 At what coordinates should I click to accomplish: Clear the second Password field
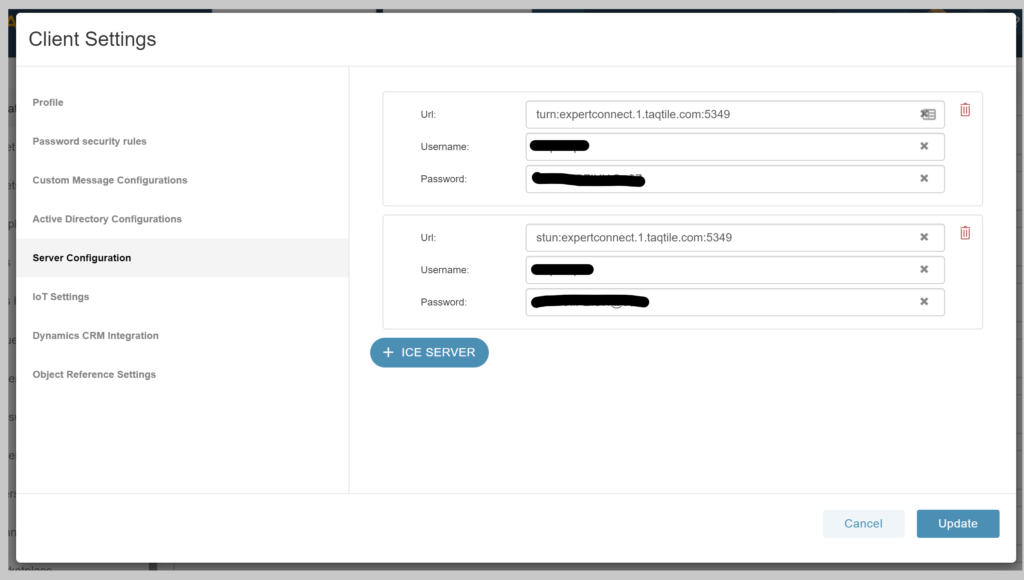[924, 301]
